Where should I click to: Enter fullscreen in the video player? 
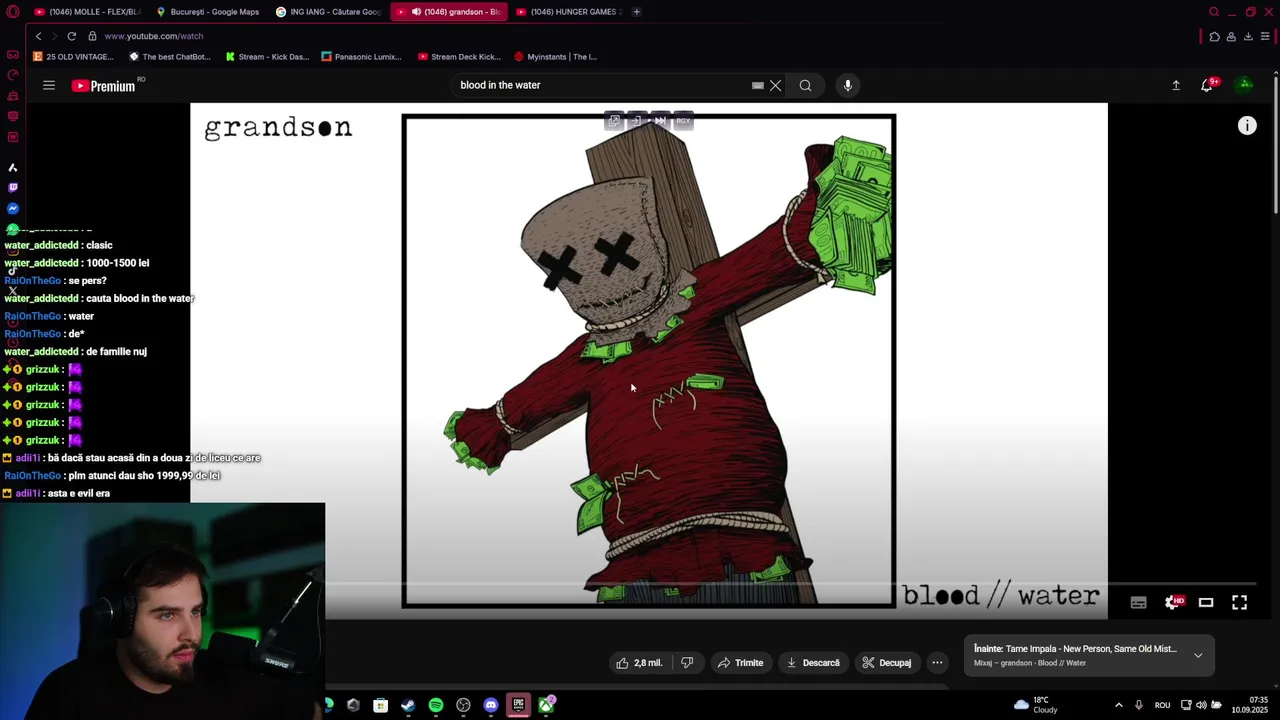[x=1239, y=602]
